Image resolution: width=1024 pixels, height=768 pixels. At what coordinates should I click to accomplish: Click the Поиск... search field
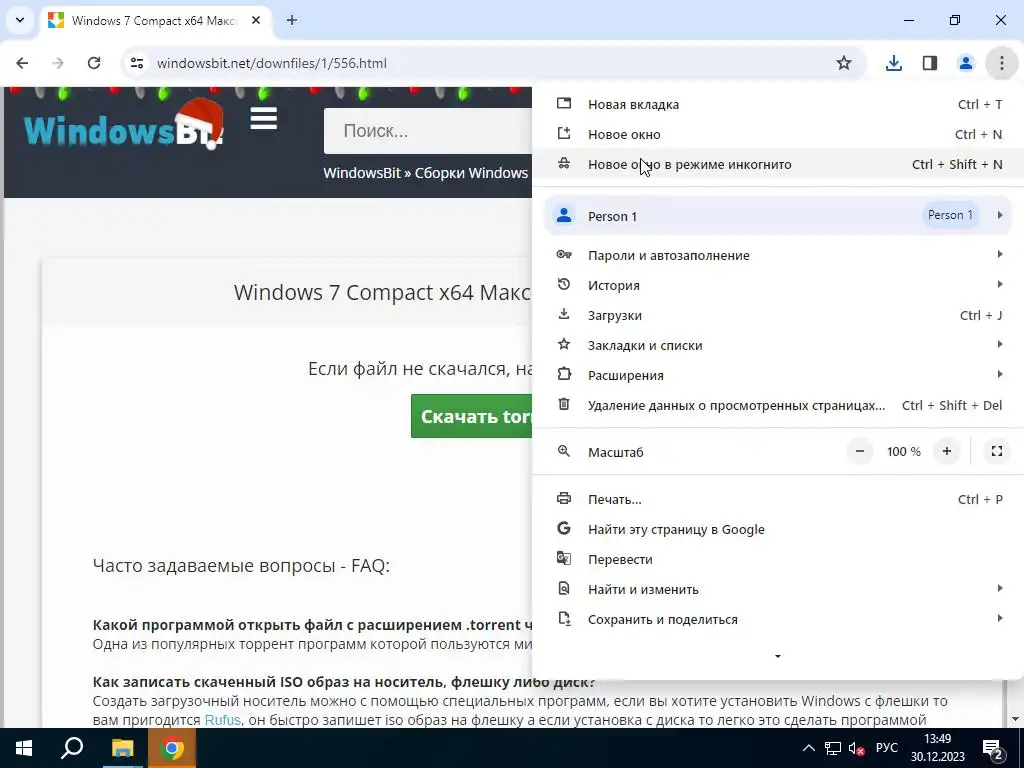click(x=428, y=131)
